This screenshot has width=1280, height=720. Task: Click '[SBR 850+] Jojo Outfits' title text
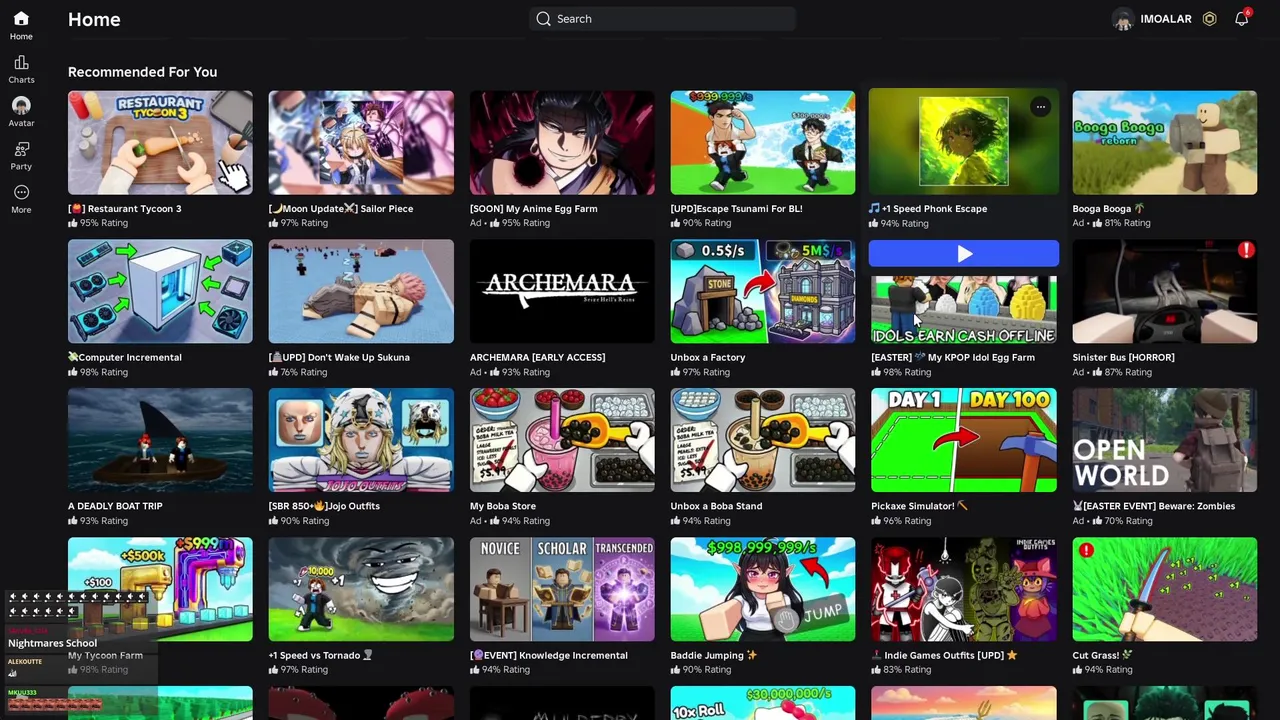[324, 506]
